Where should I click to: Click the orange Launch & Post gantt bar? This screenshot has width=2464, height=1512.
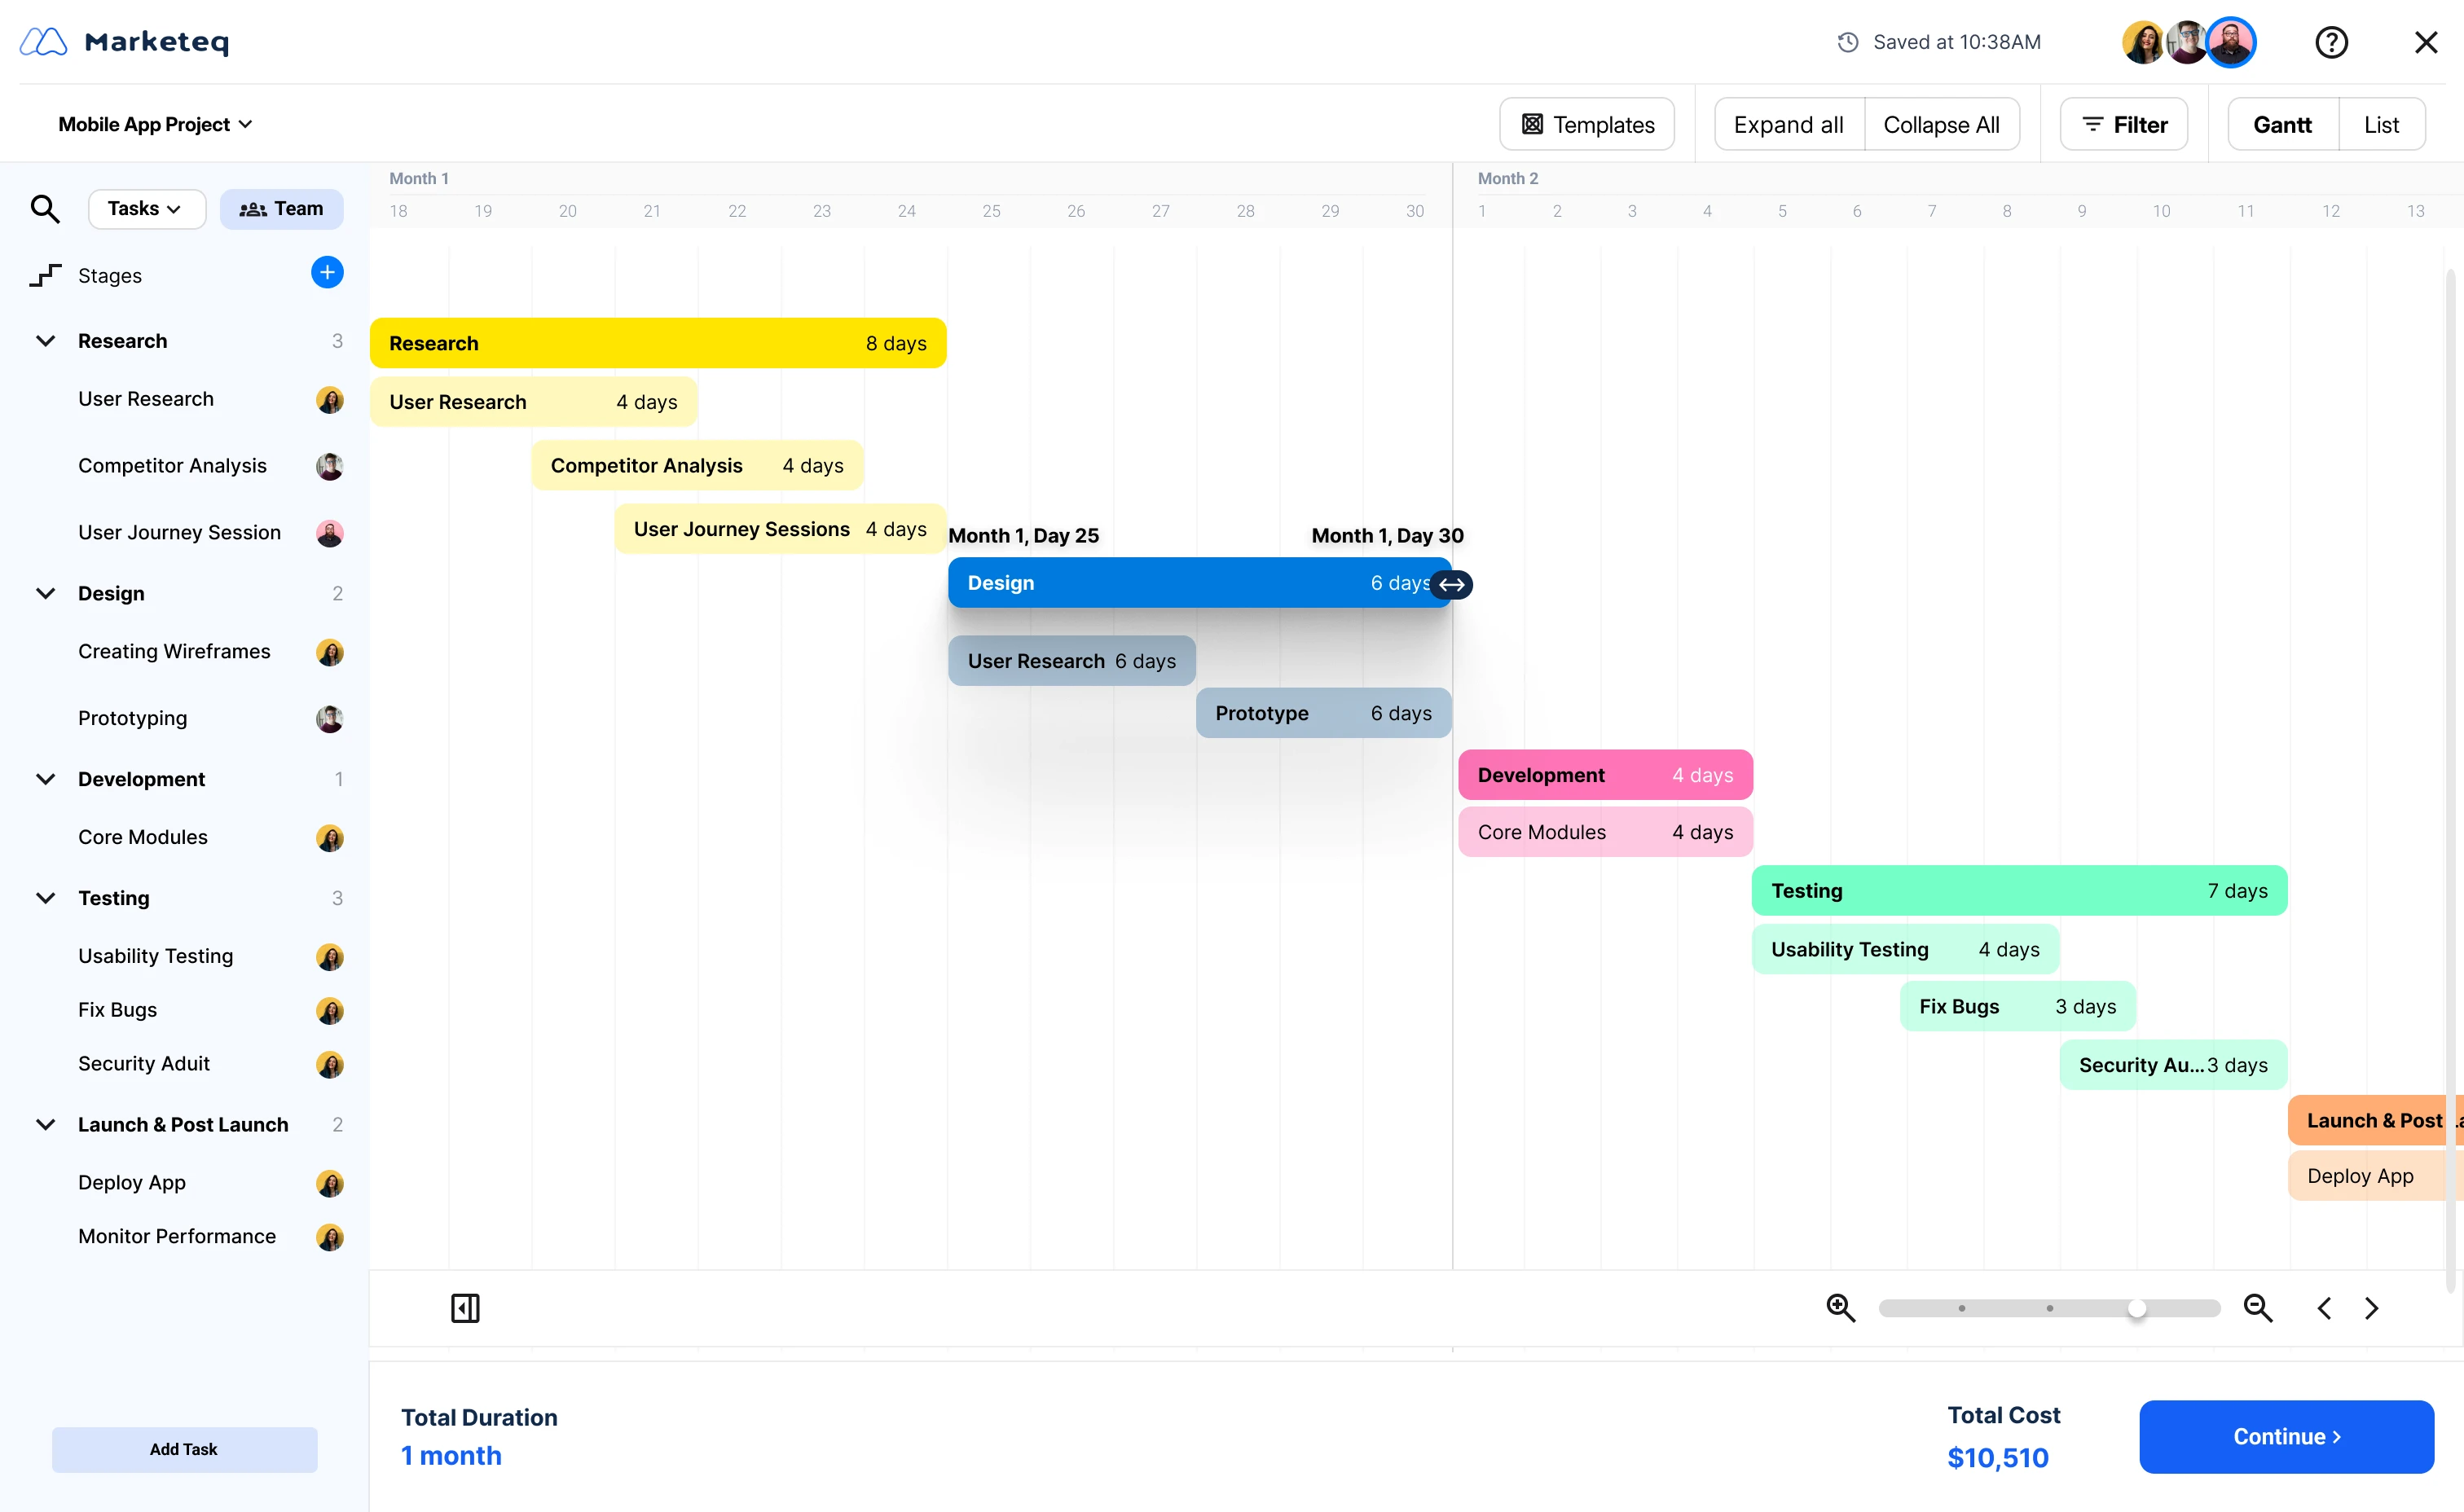click(2374, 1120)
